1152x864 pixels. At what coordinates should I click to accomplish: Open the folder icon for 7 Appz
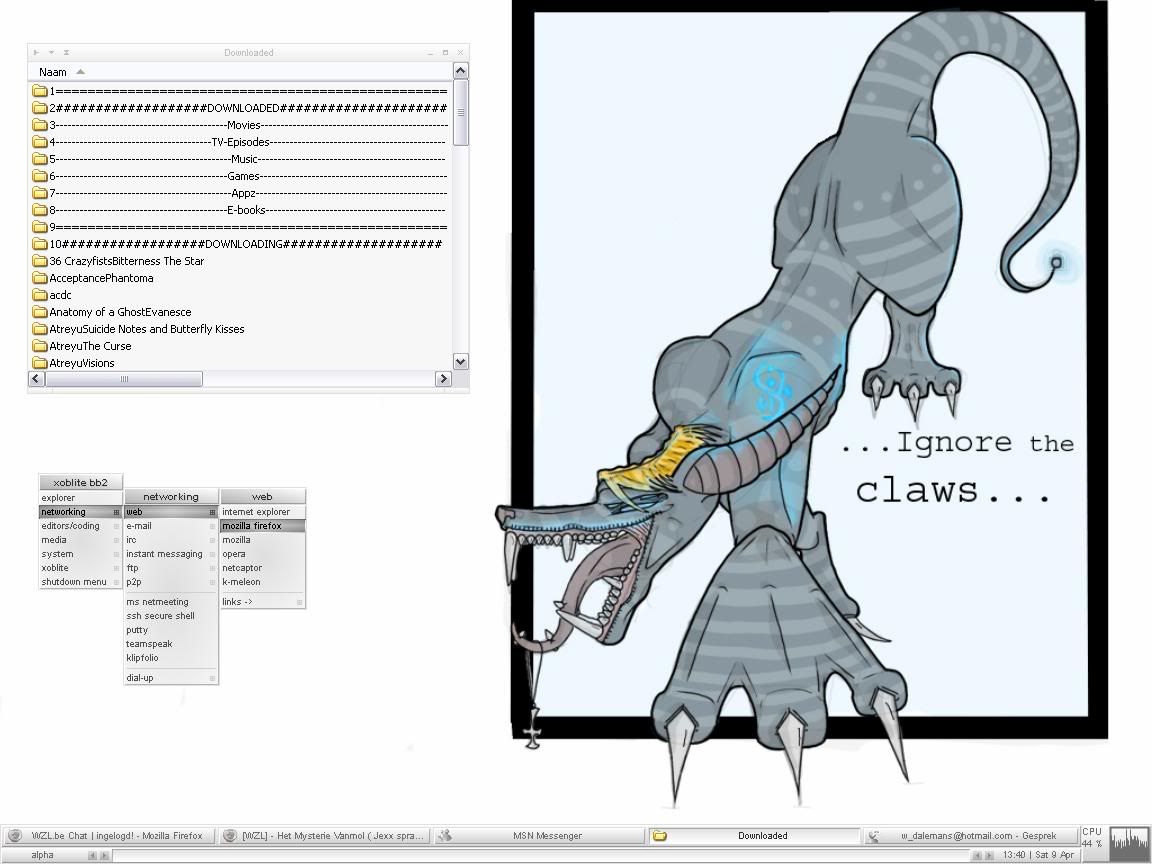[40, 193]
